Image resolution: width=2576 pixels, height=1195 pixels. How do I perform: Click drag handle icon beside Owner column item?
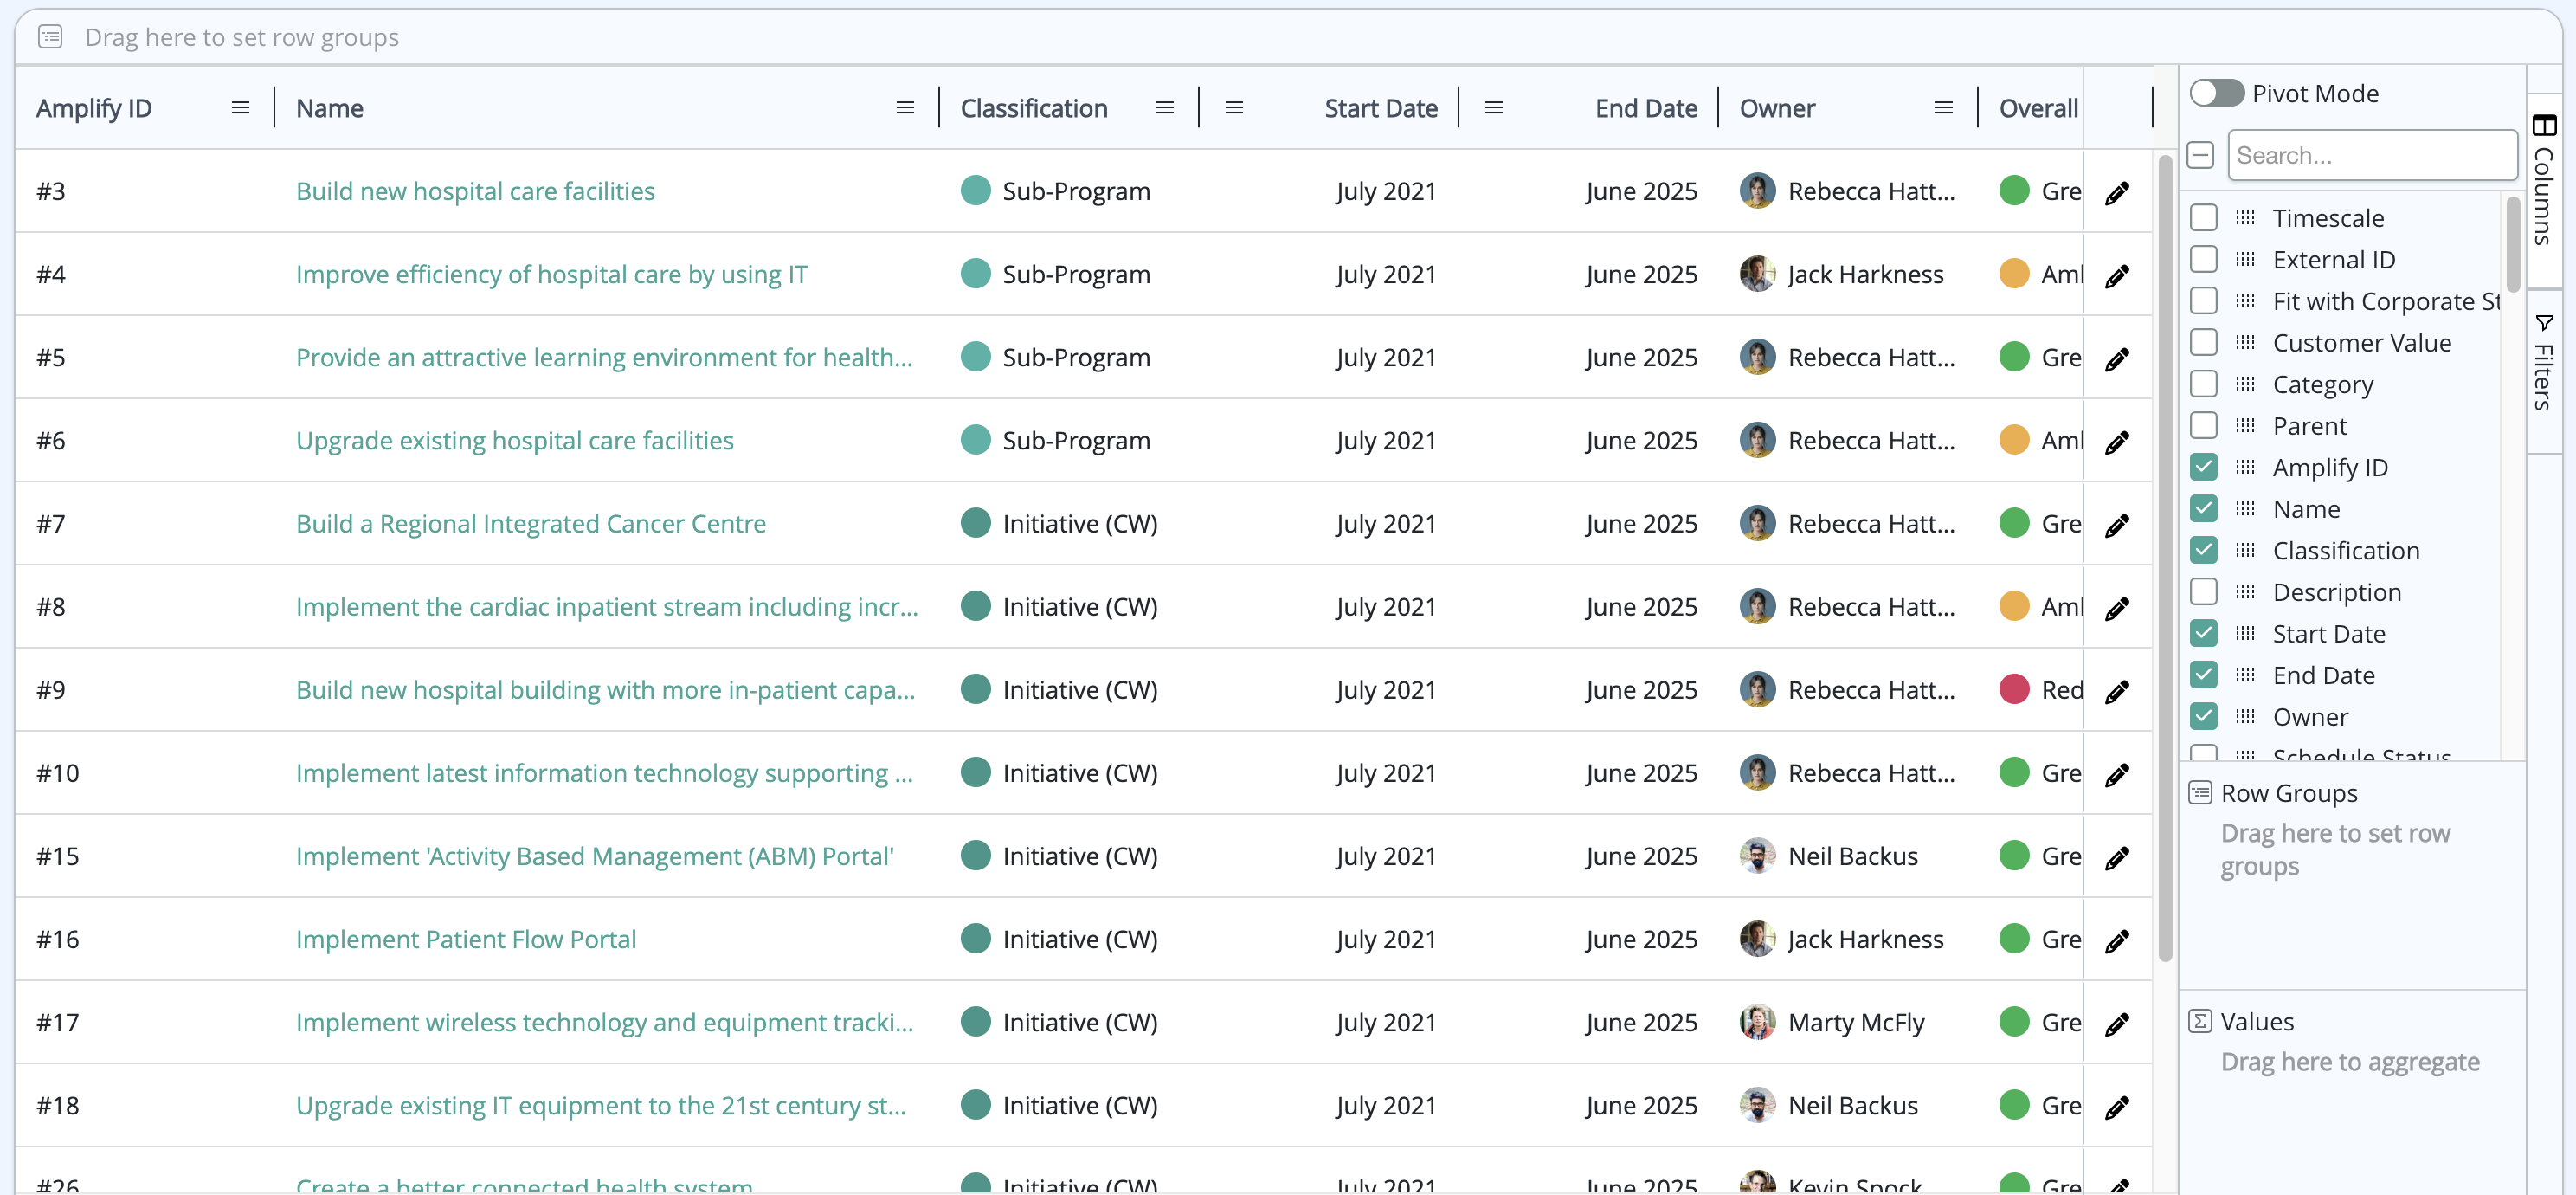[x=2245, y=716]
